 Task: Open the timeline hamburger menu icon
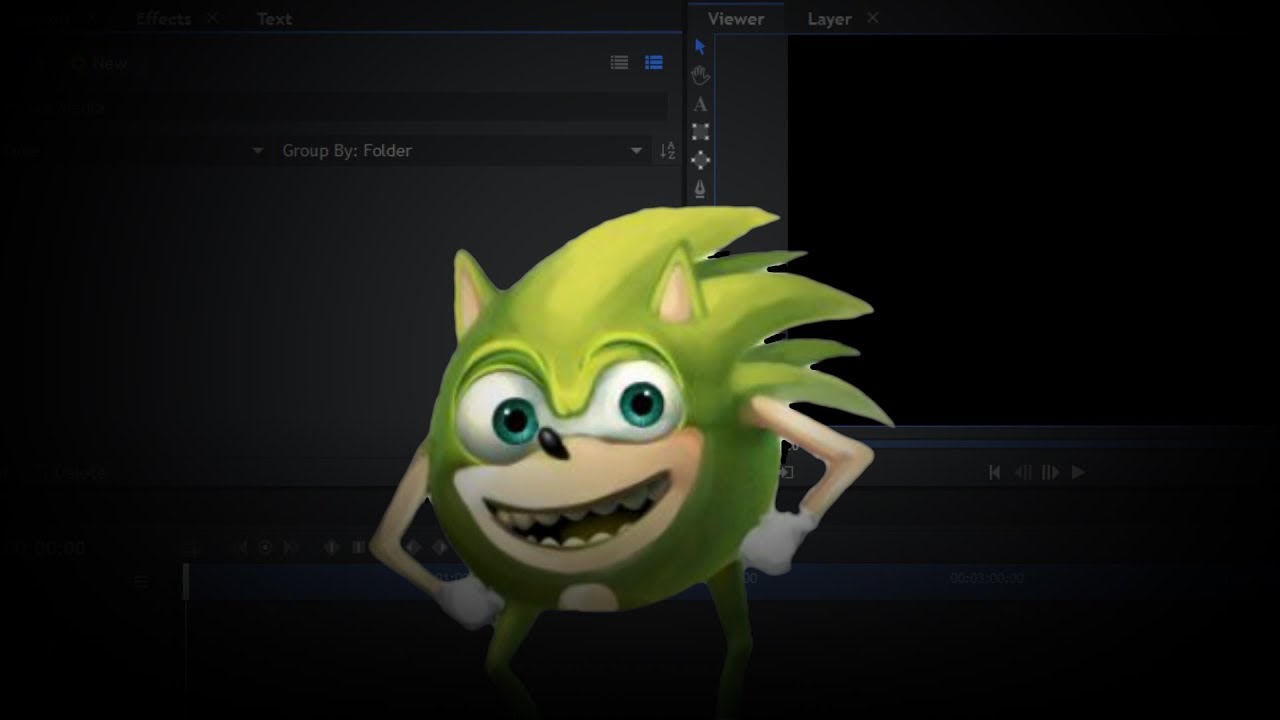point(142,581)
